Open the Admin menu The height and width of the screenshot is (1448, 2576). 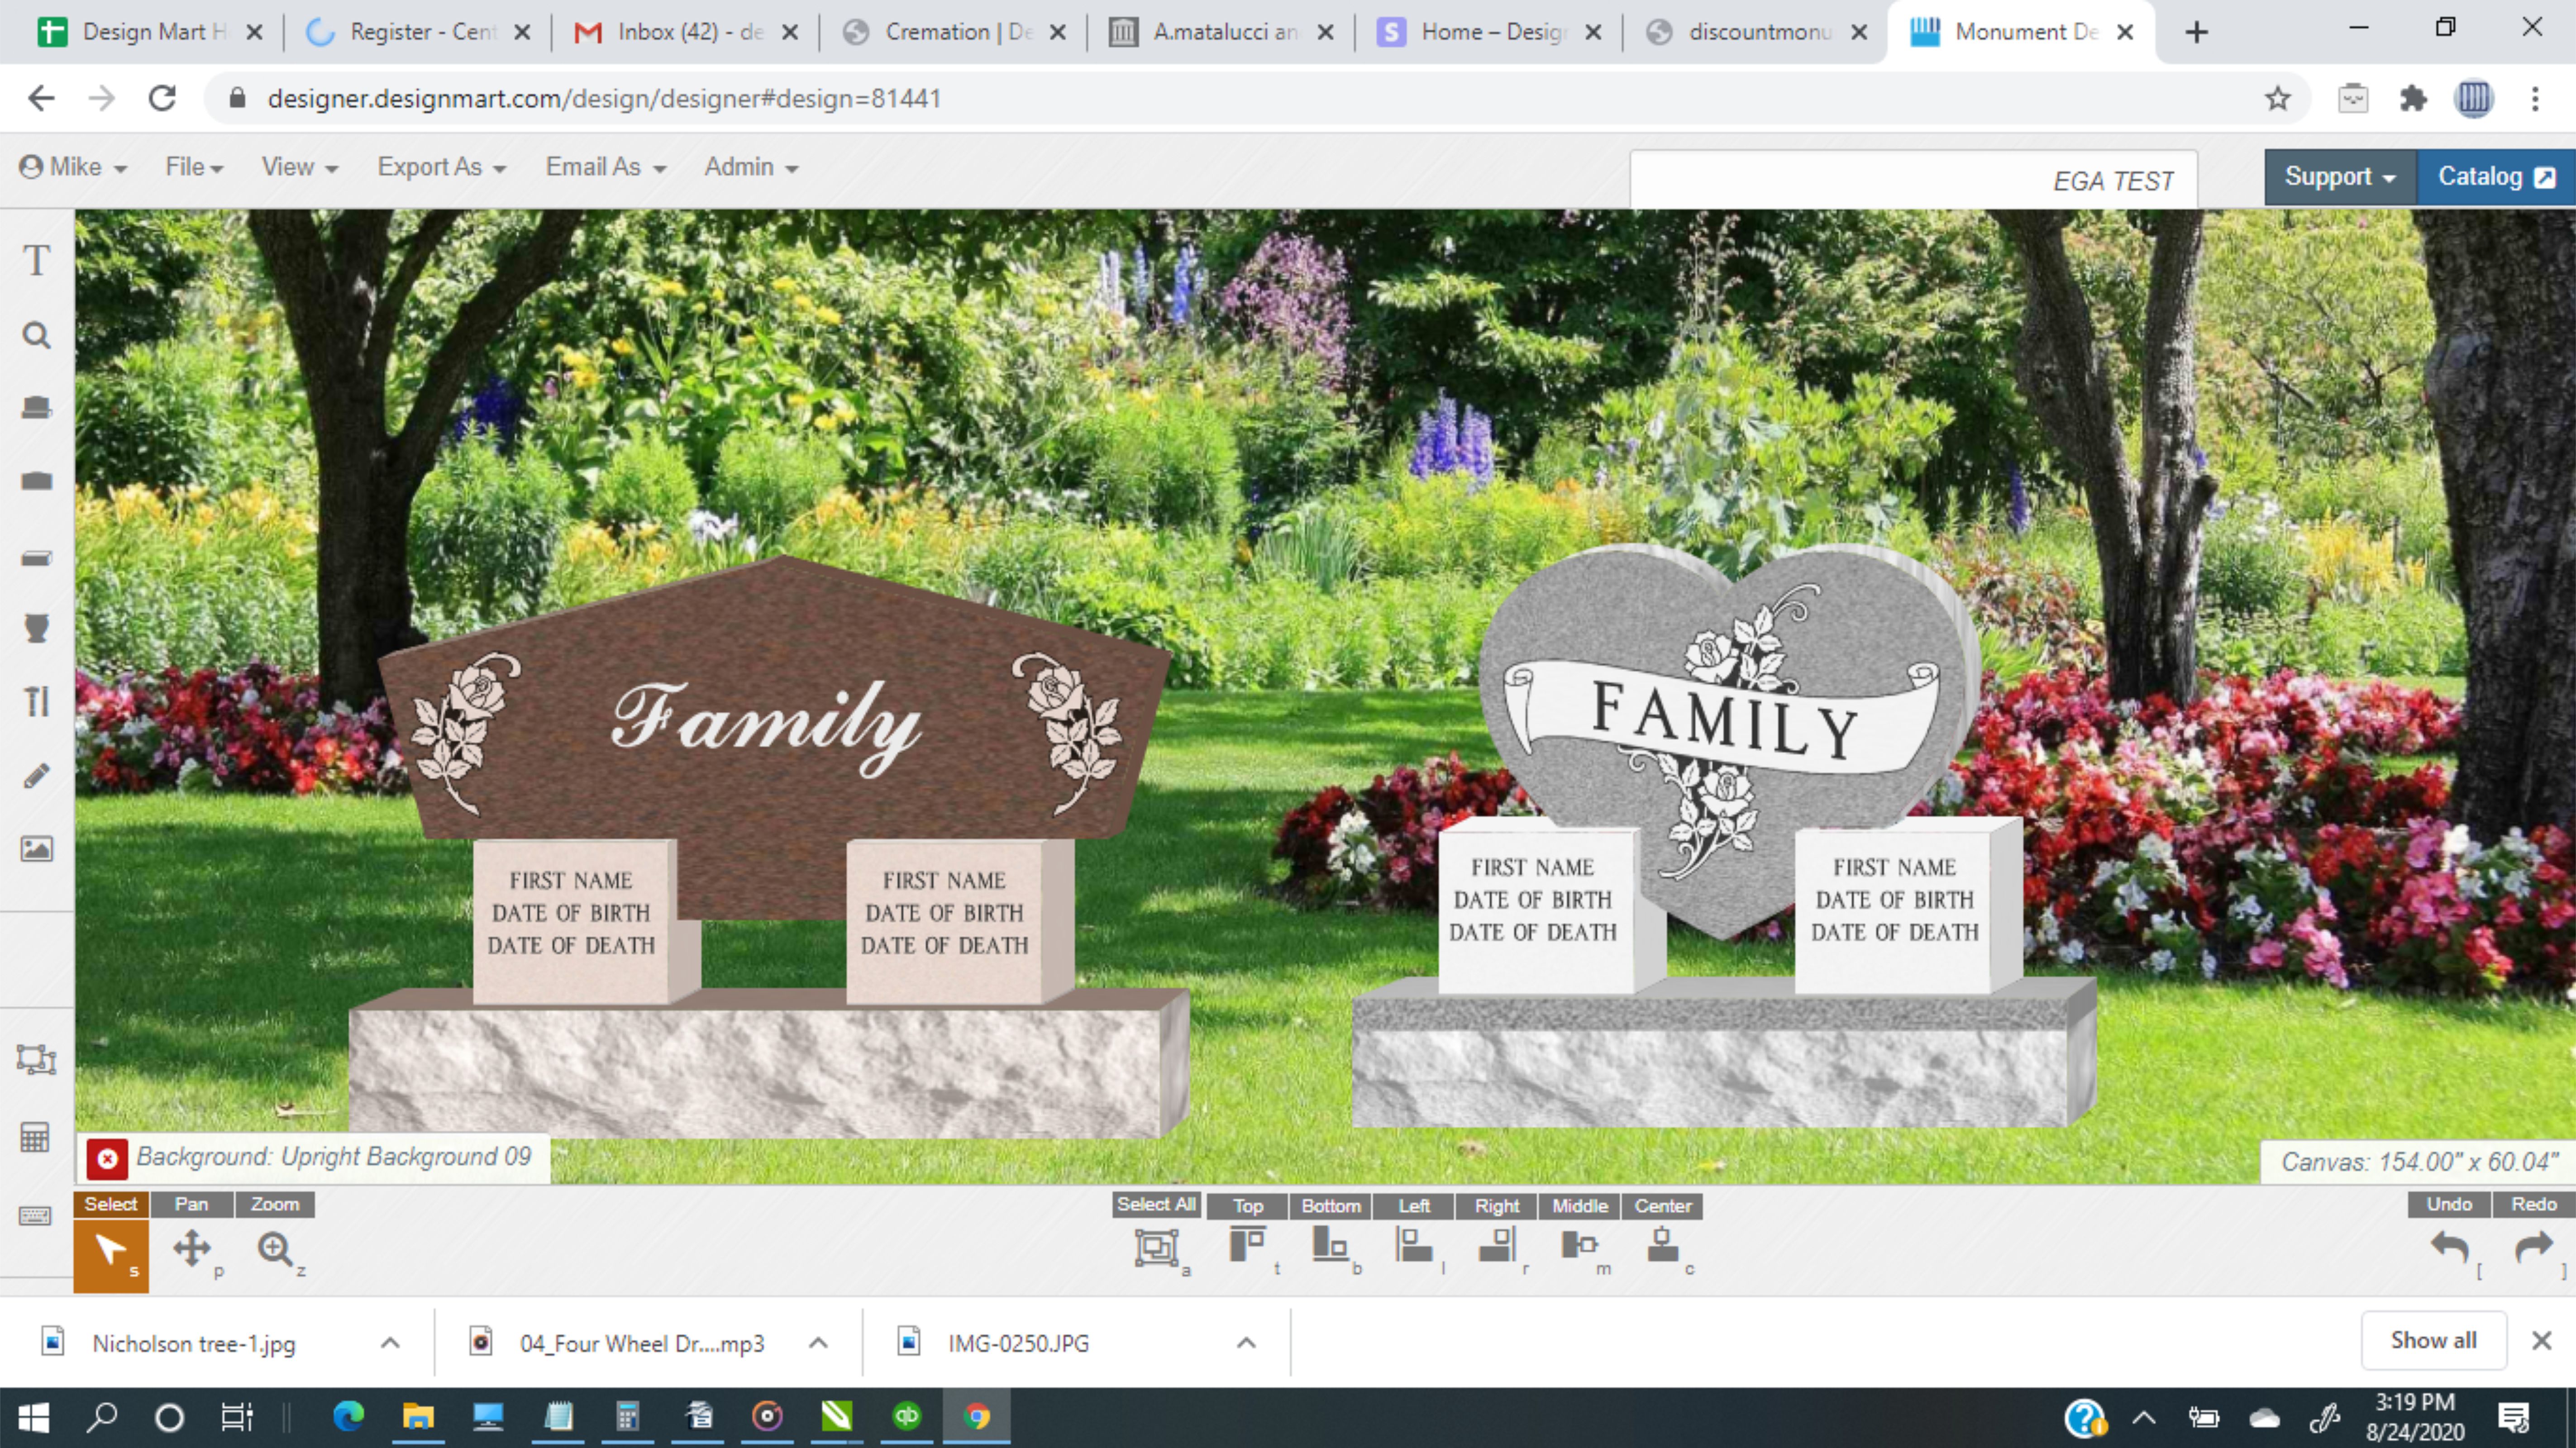point(751,167)
